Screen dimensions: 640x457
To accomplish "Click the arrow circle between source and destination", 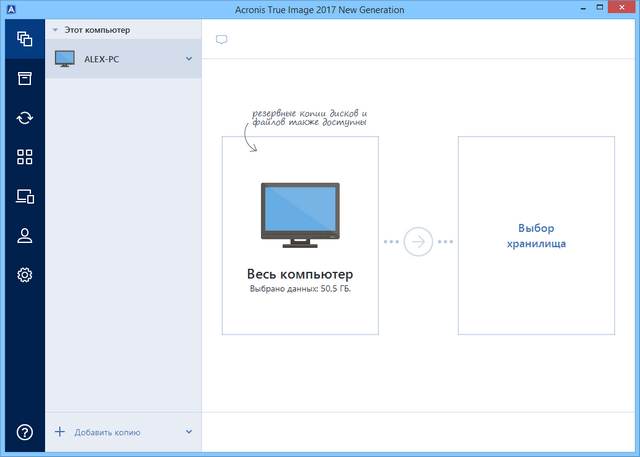I will click(418, 242).
